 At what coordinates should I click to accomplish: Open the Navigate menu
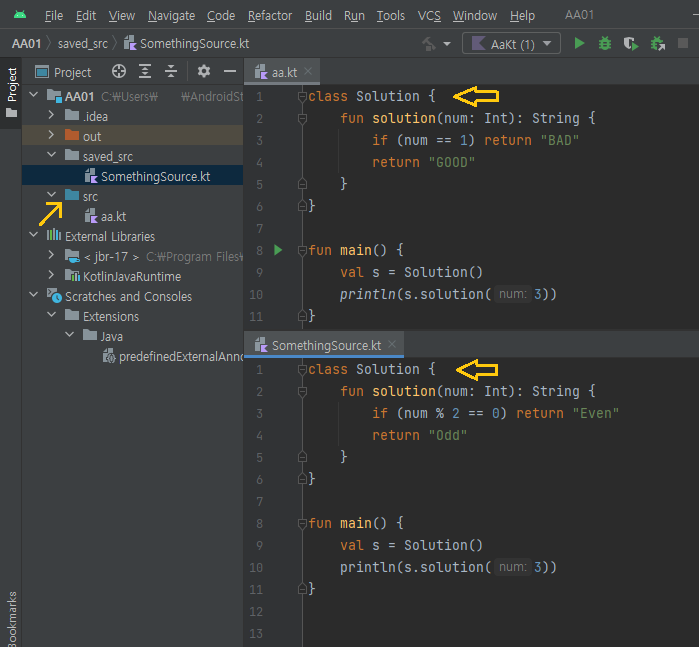(x=171, y=16)
